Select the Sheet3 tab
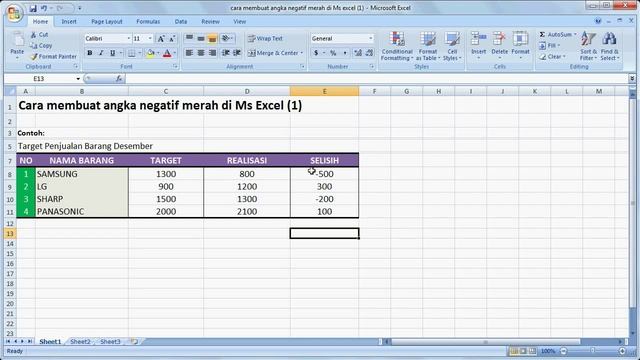 coord(110,342)
